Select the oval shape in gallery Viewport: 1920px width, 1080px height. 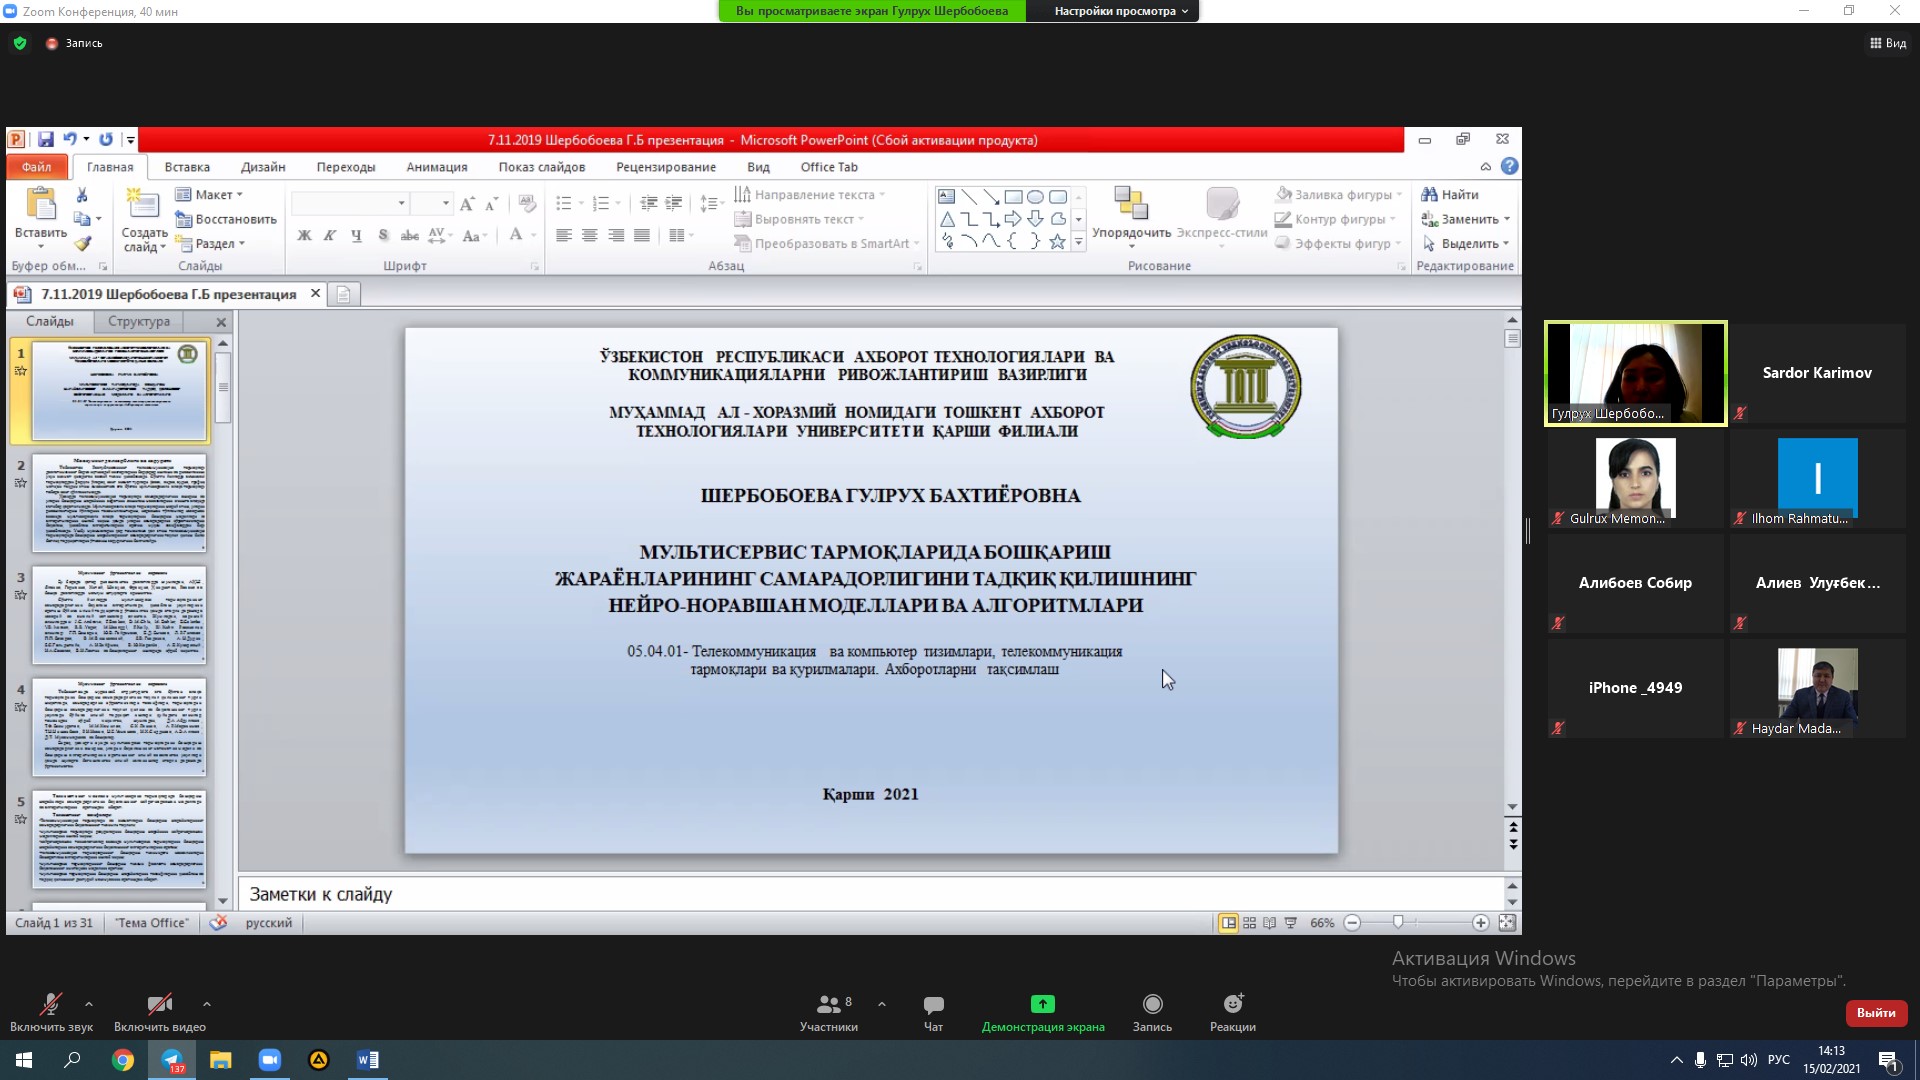[1035, 197]
